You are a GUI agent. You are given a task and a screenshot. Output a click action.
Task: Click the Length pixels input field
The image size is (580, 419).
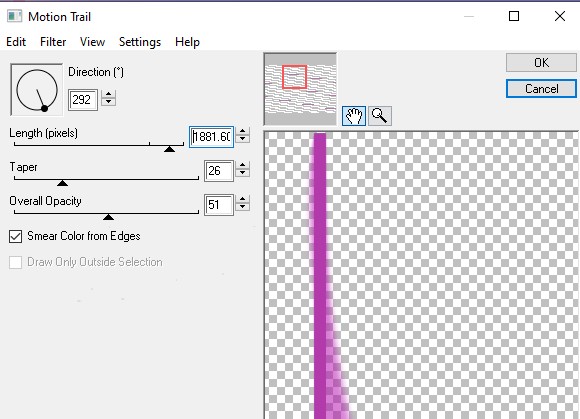(x=211, y=137)
